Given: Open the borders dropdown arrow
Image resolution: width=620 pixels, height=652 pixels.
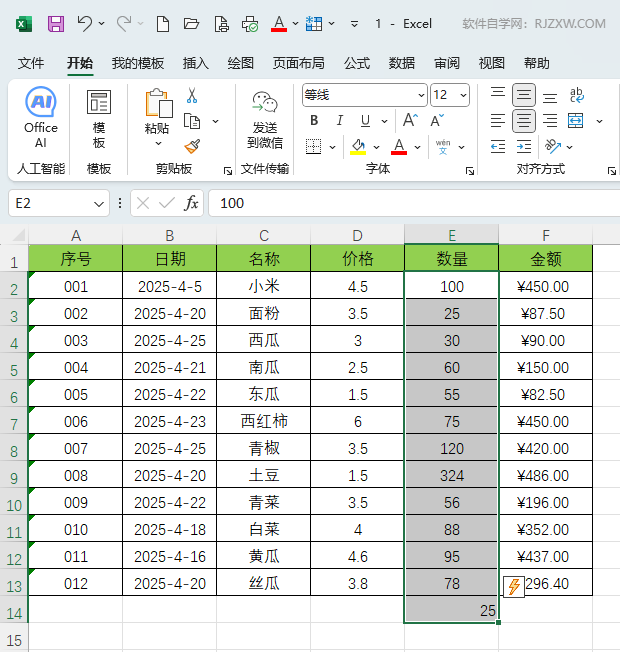Looking at the screenshot, I should (x=332, y=147).
